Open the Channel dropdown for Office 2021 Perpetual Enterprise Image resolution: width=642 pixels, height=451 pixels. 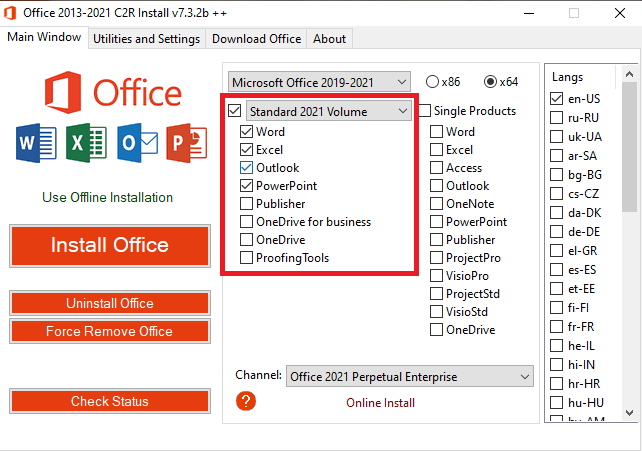[x=410, y=377]
